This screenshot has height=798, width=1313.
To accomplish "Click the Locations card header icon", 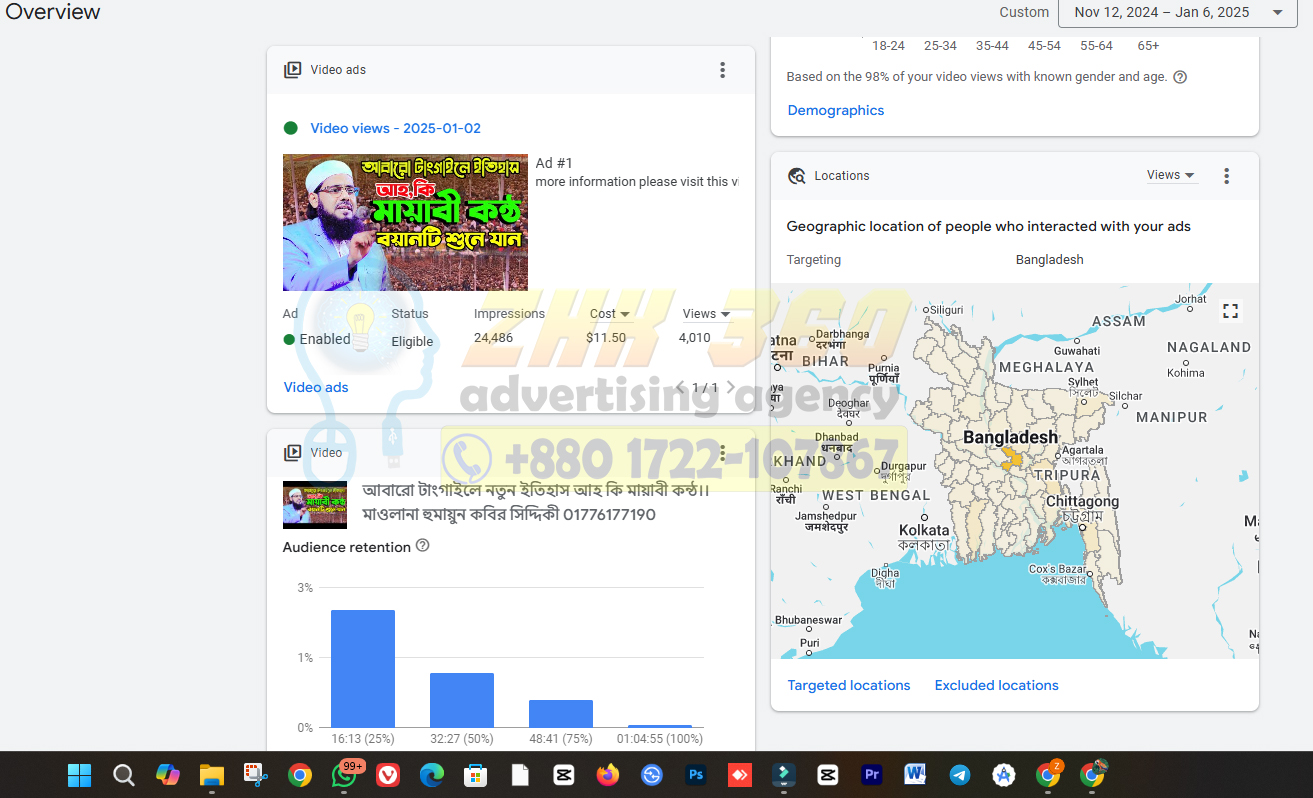I will coord(797,176).
